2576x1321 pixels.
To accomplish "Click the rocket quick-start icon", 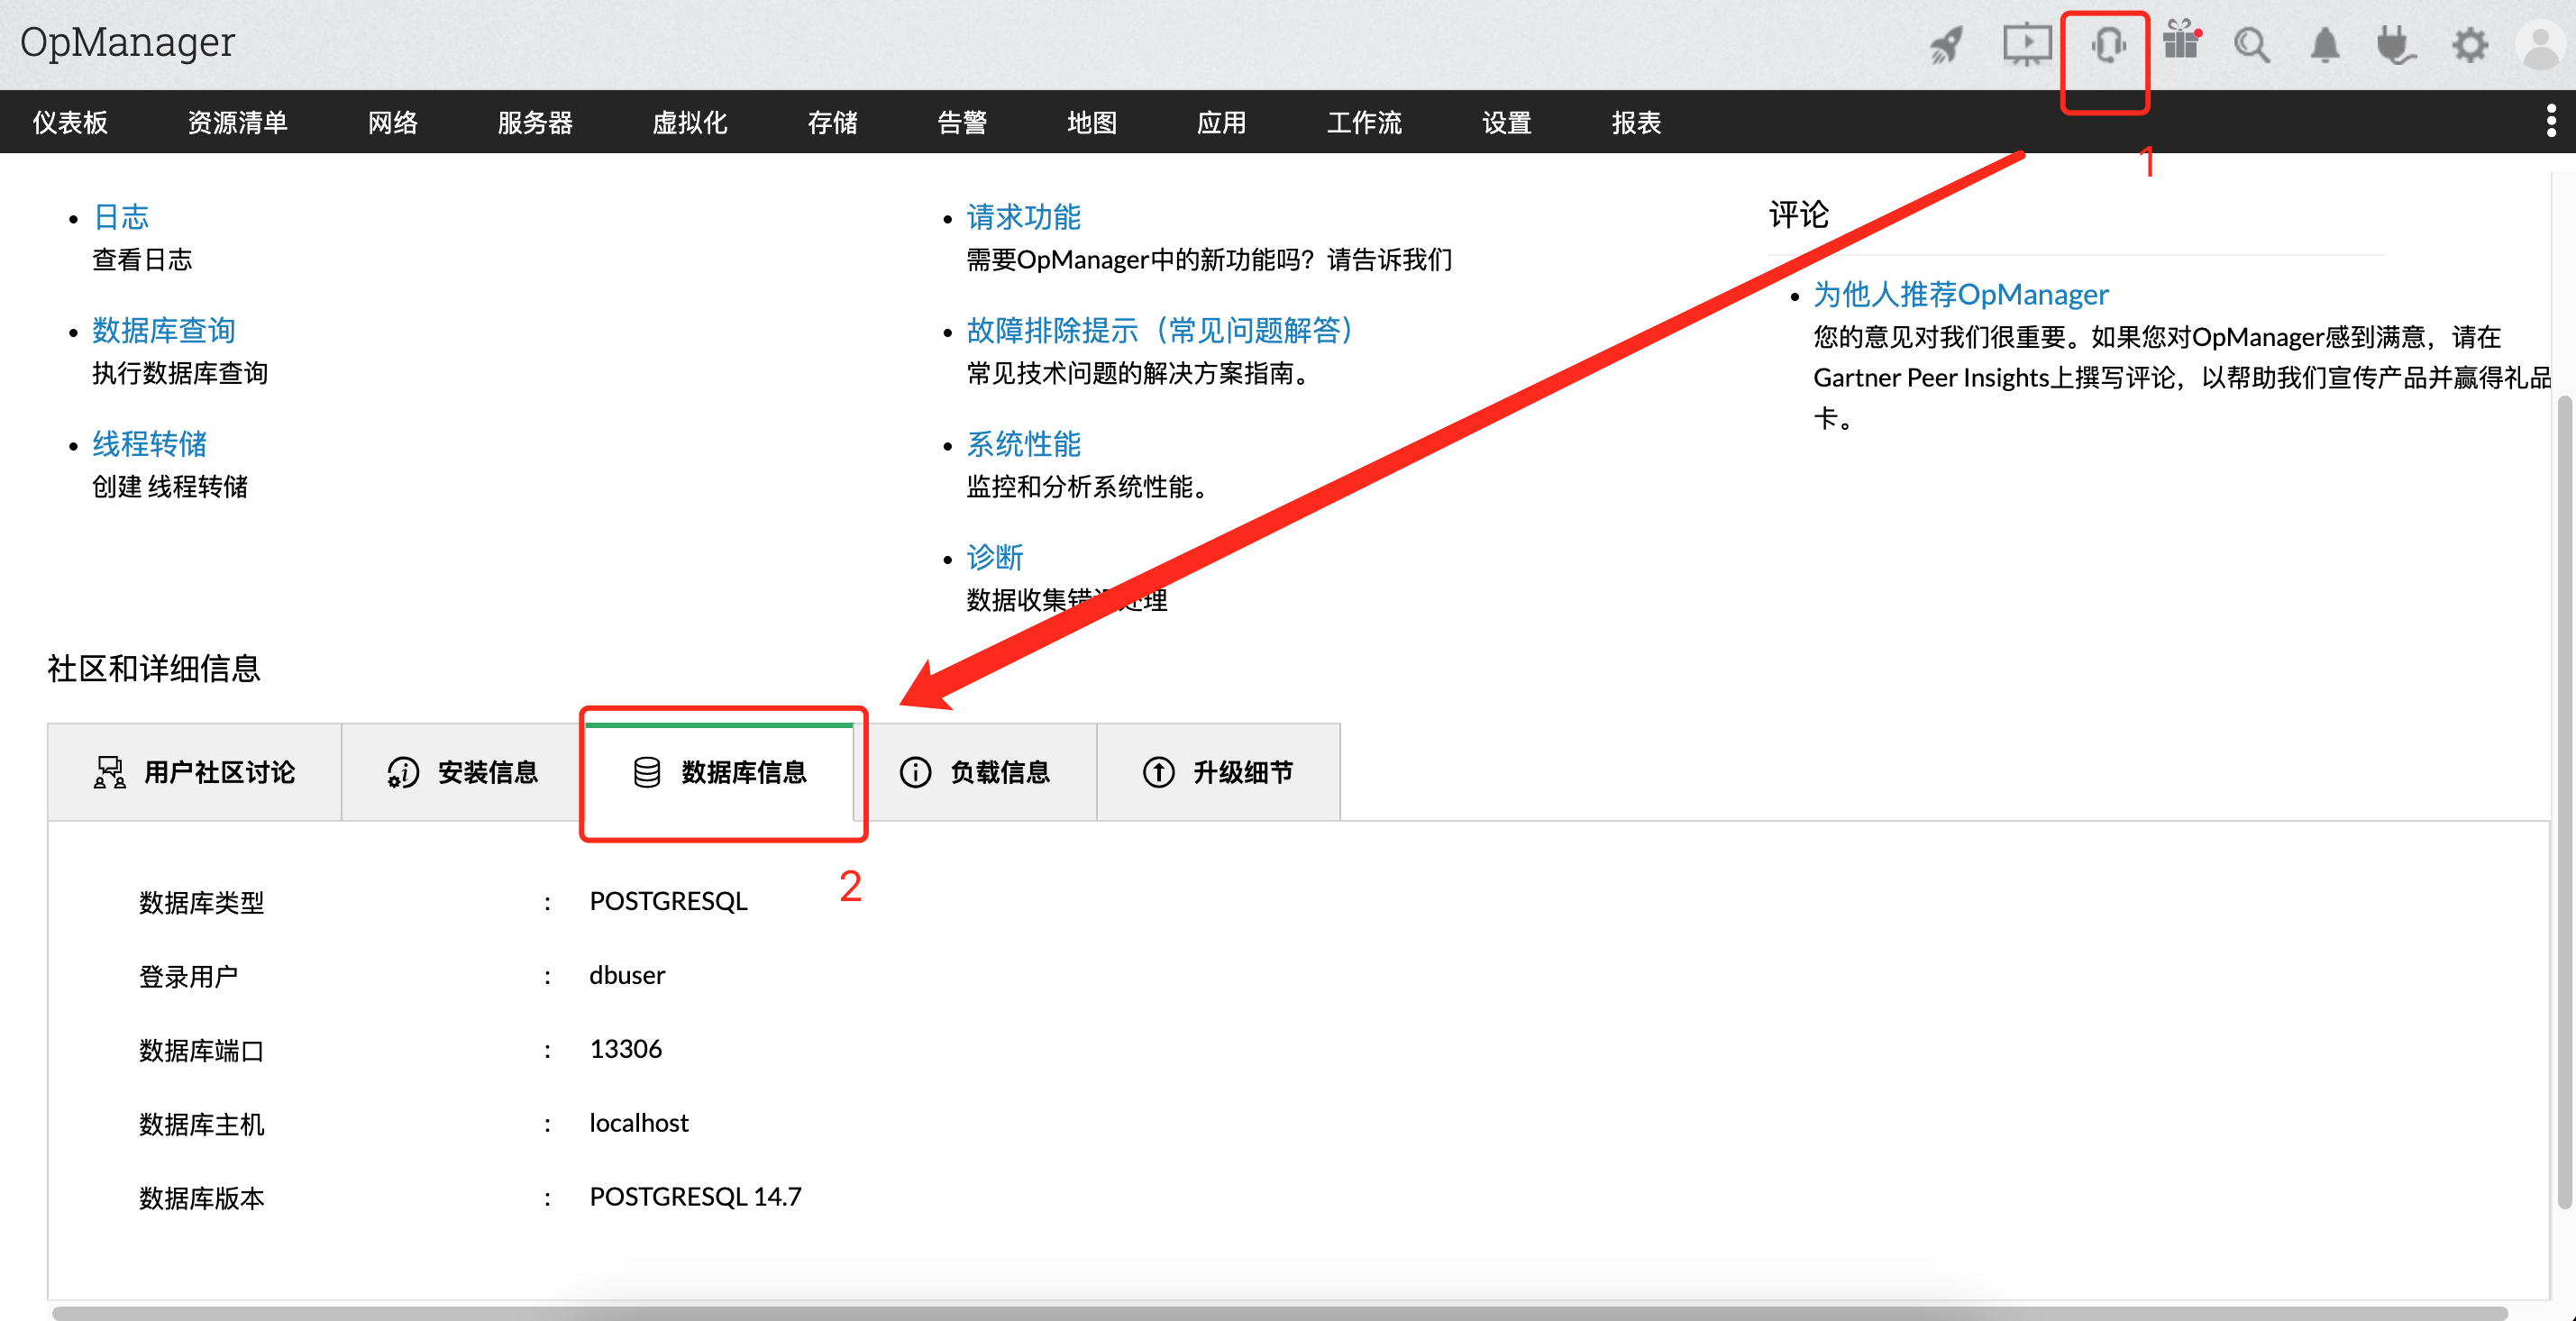I will pyautogui.click(x=1946, y=45).
